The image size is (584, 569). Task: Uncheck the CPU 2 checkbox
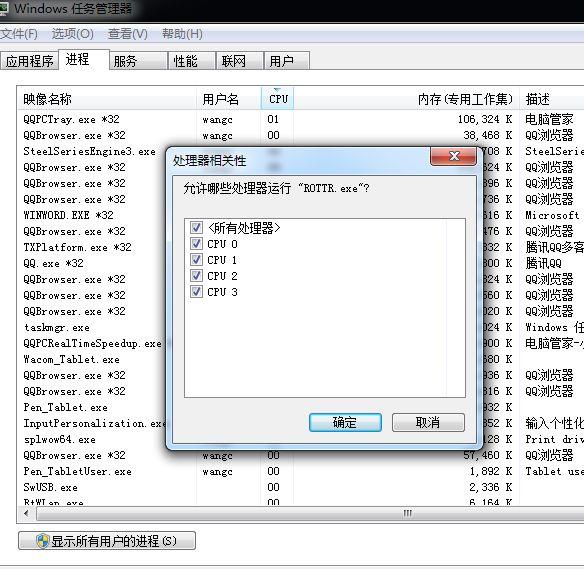[196, 276]
